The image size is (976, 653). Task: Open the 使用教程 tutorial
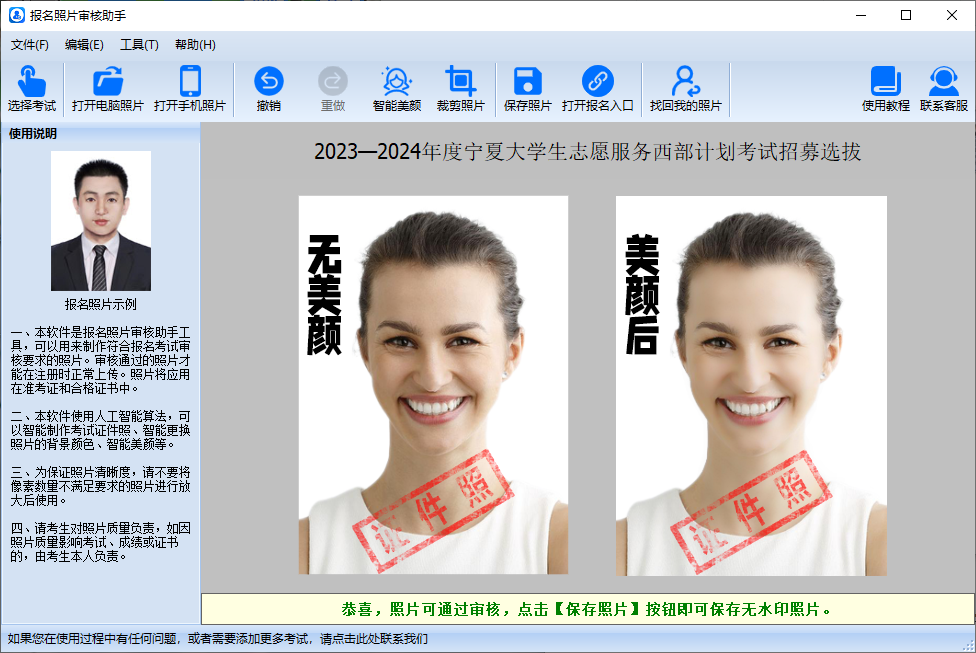tap(886, 88)
